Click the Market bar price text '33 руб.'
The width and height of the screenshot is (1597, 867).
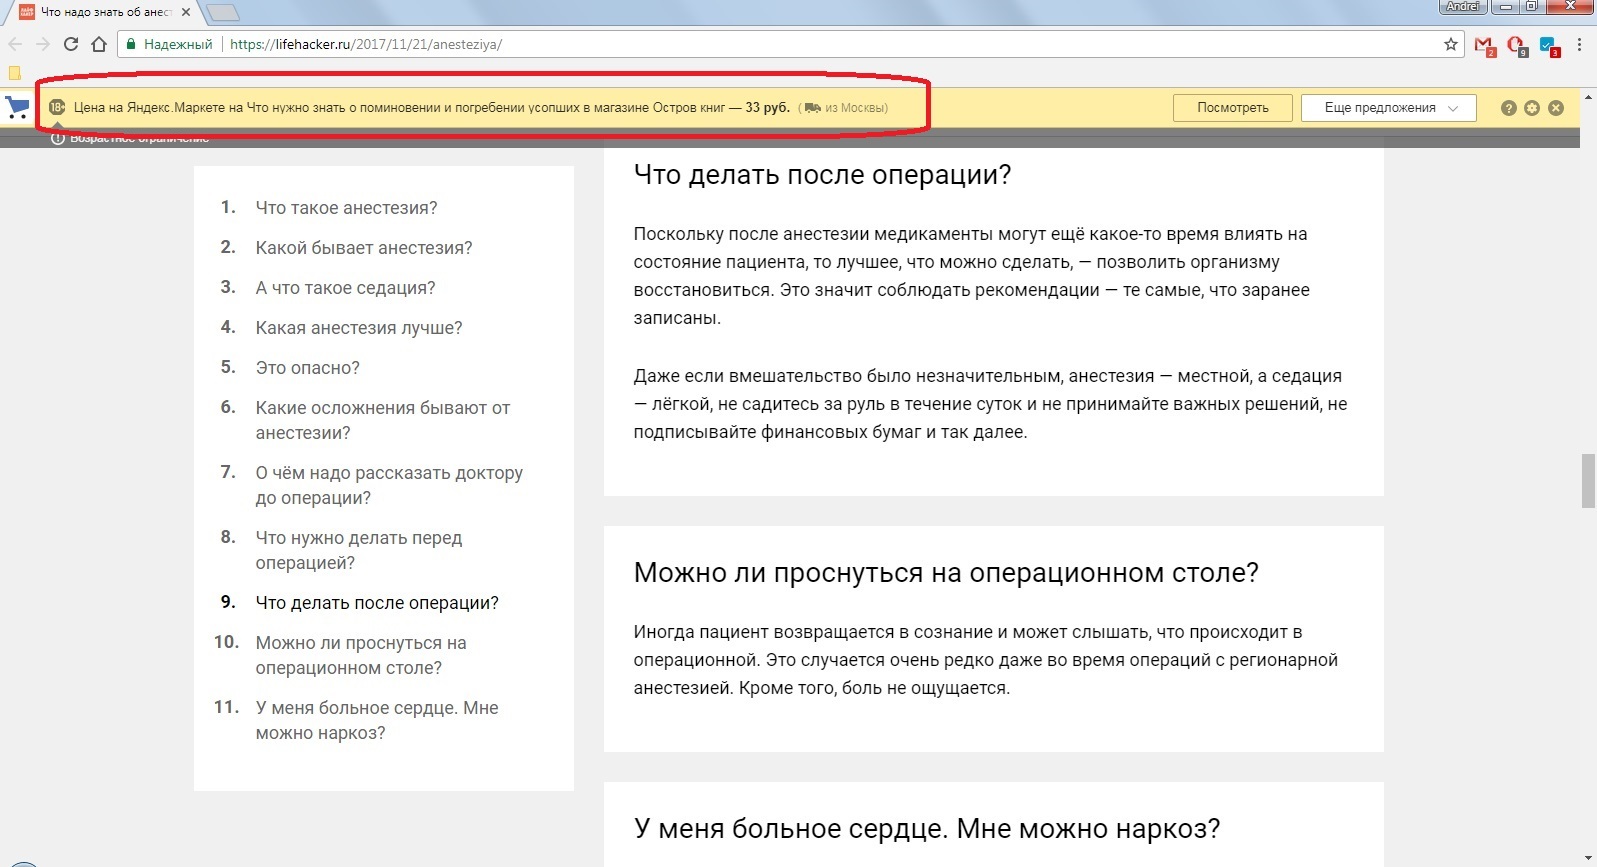767,108
